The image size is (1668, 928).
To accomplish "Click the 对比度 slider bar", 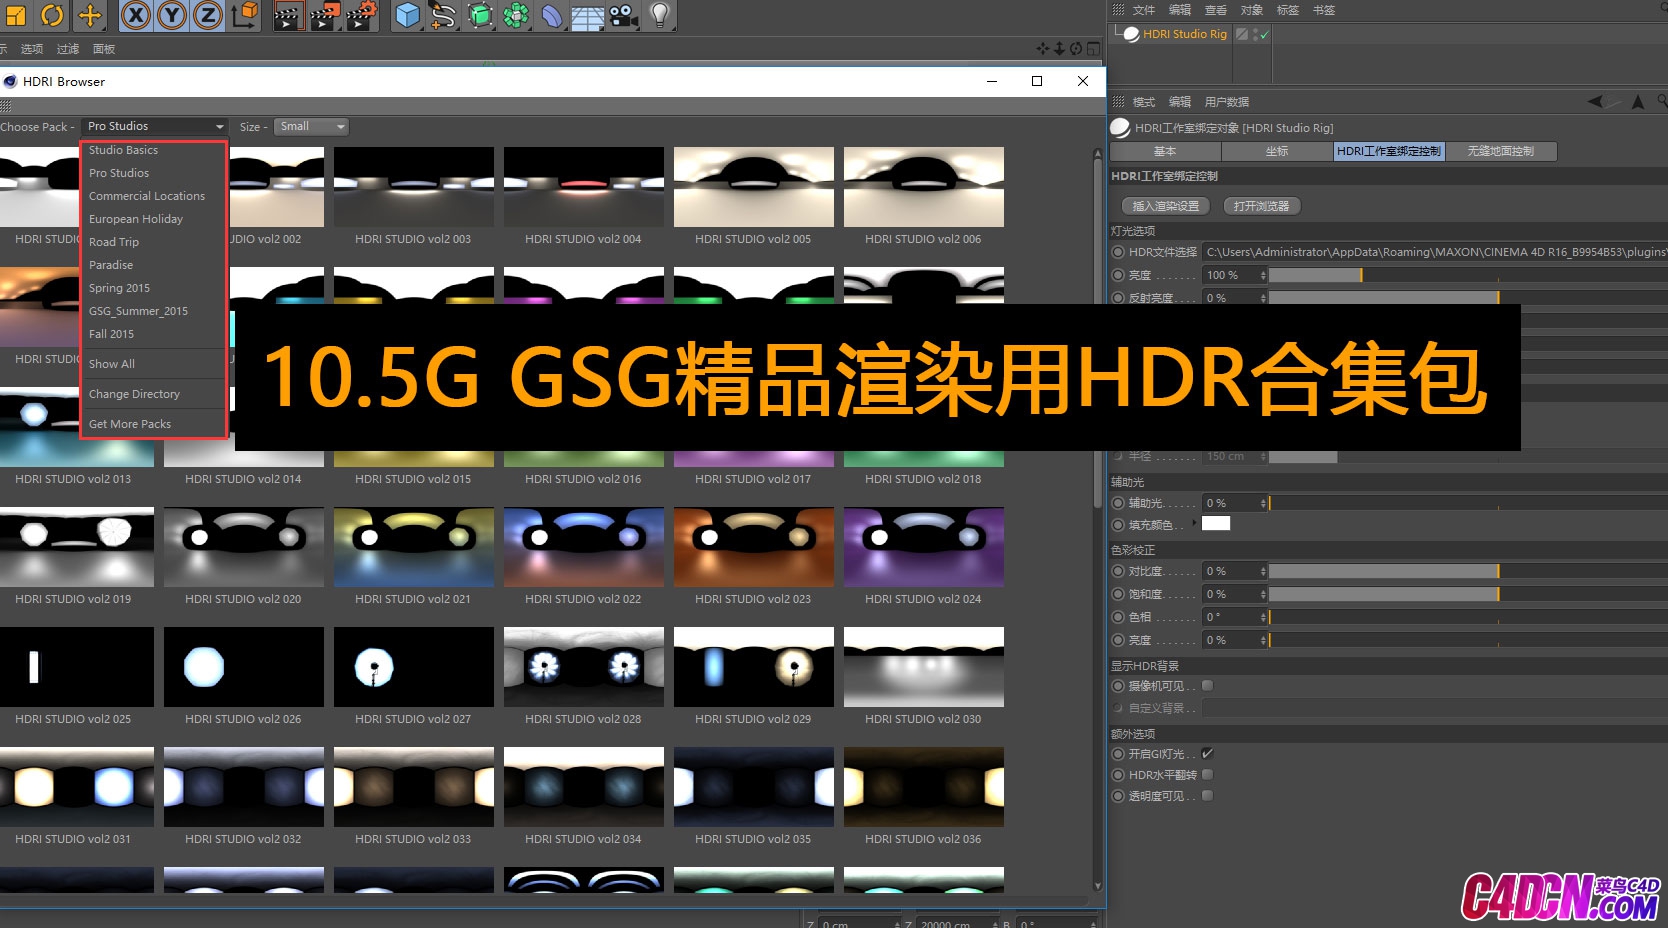I will point(1468,571).
